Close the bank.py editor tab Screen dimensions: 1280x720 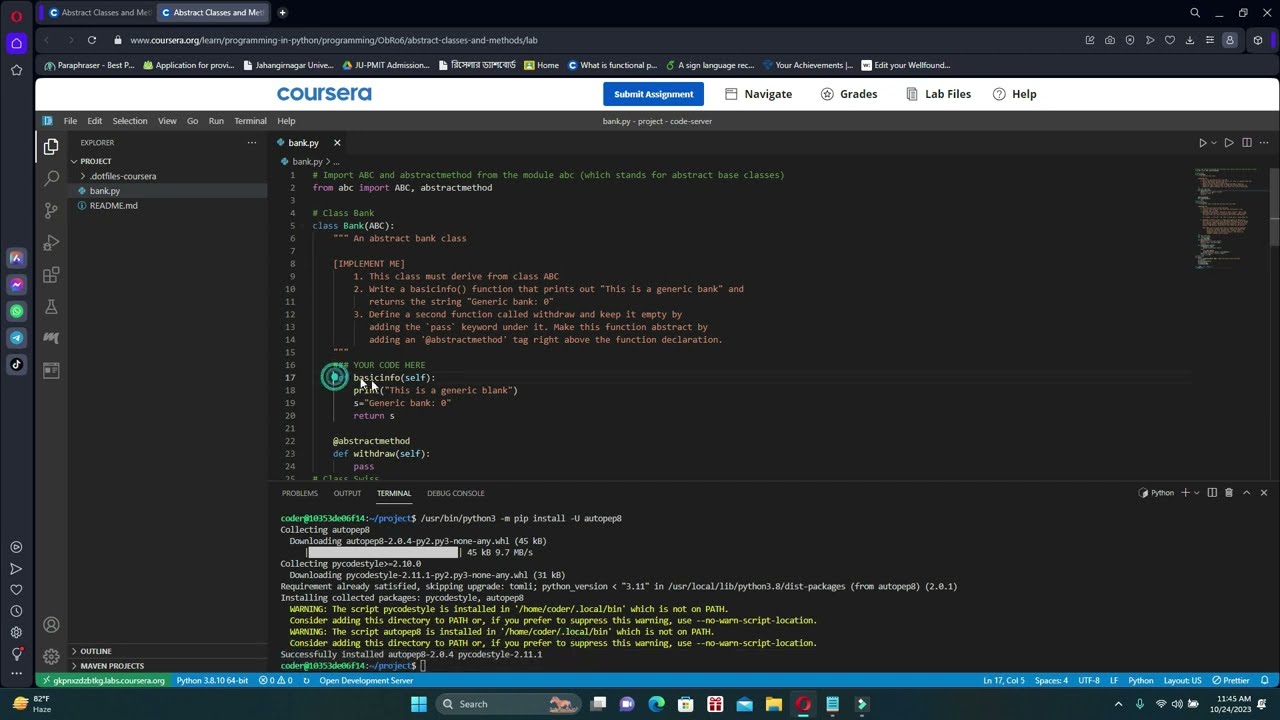coord(337,143)
